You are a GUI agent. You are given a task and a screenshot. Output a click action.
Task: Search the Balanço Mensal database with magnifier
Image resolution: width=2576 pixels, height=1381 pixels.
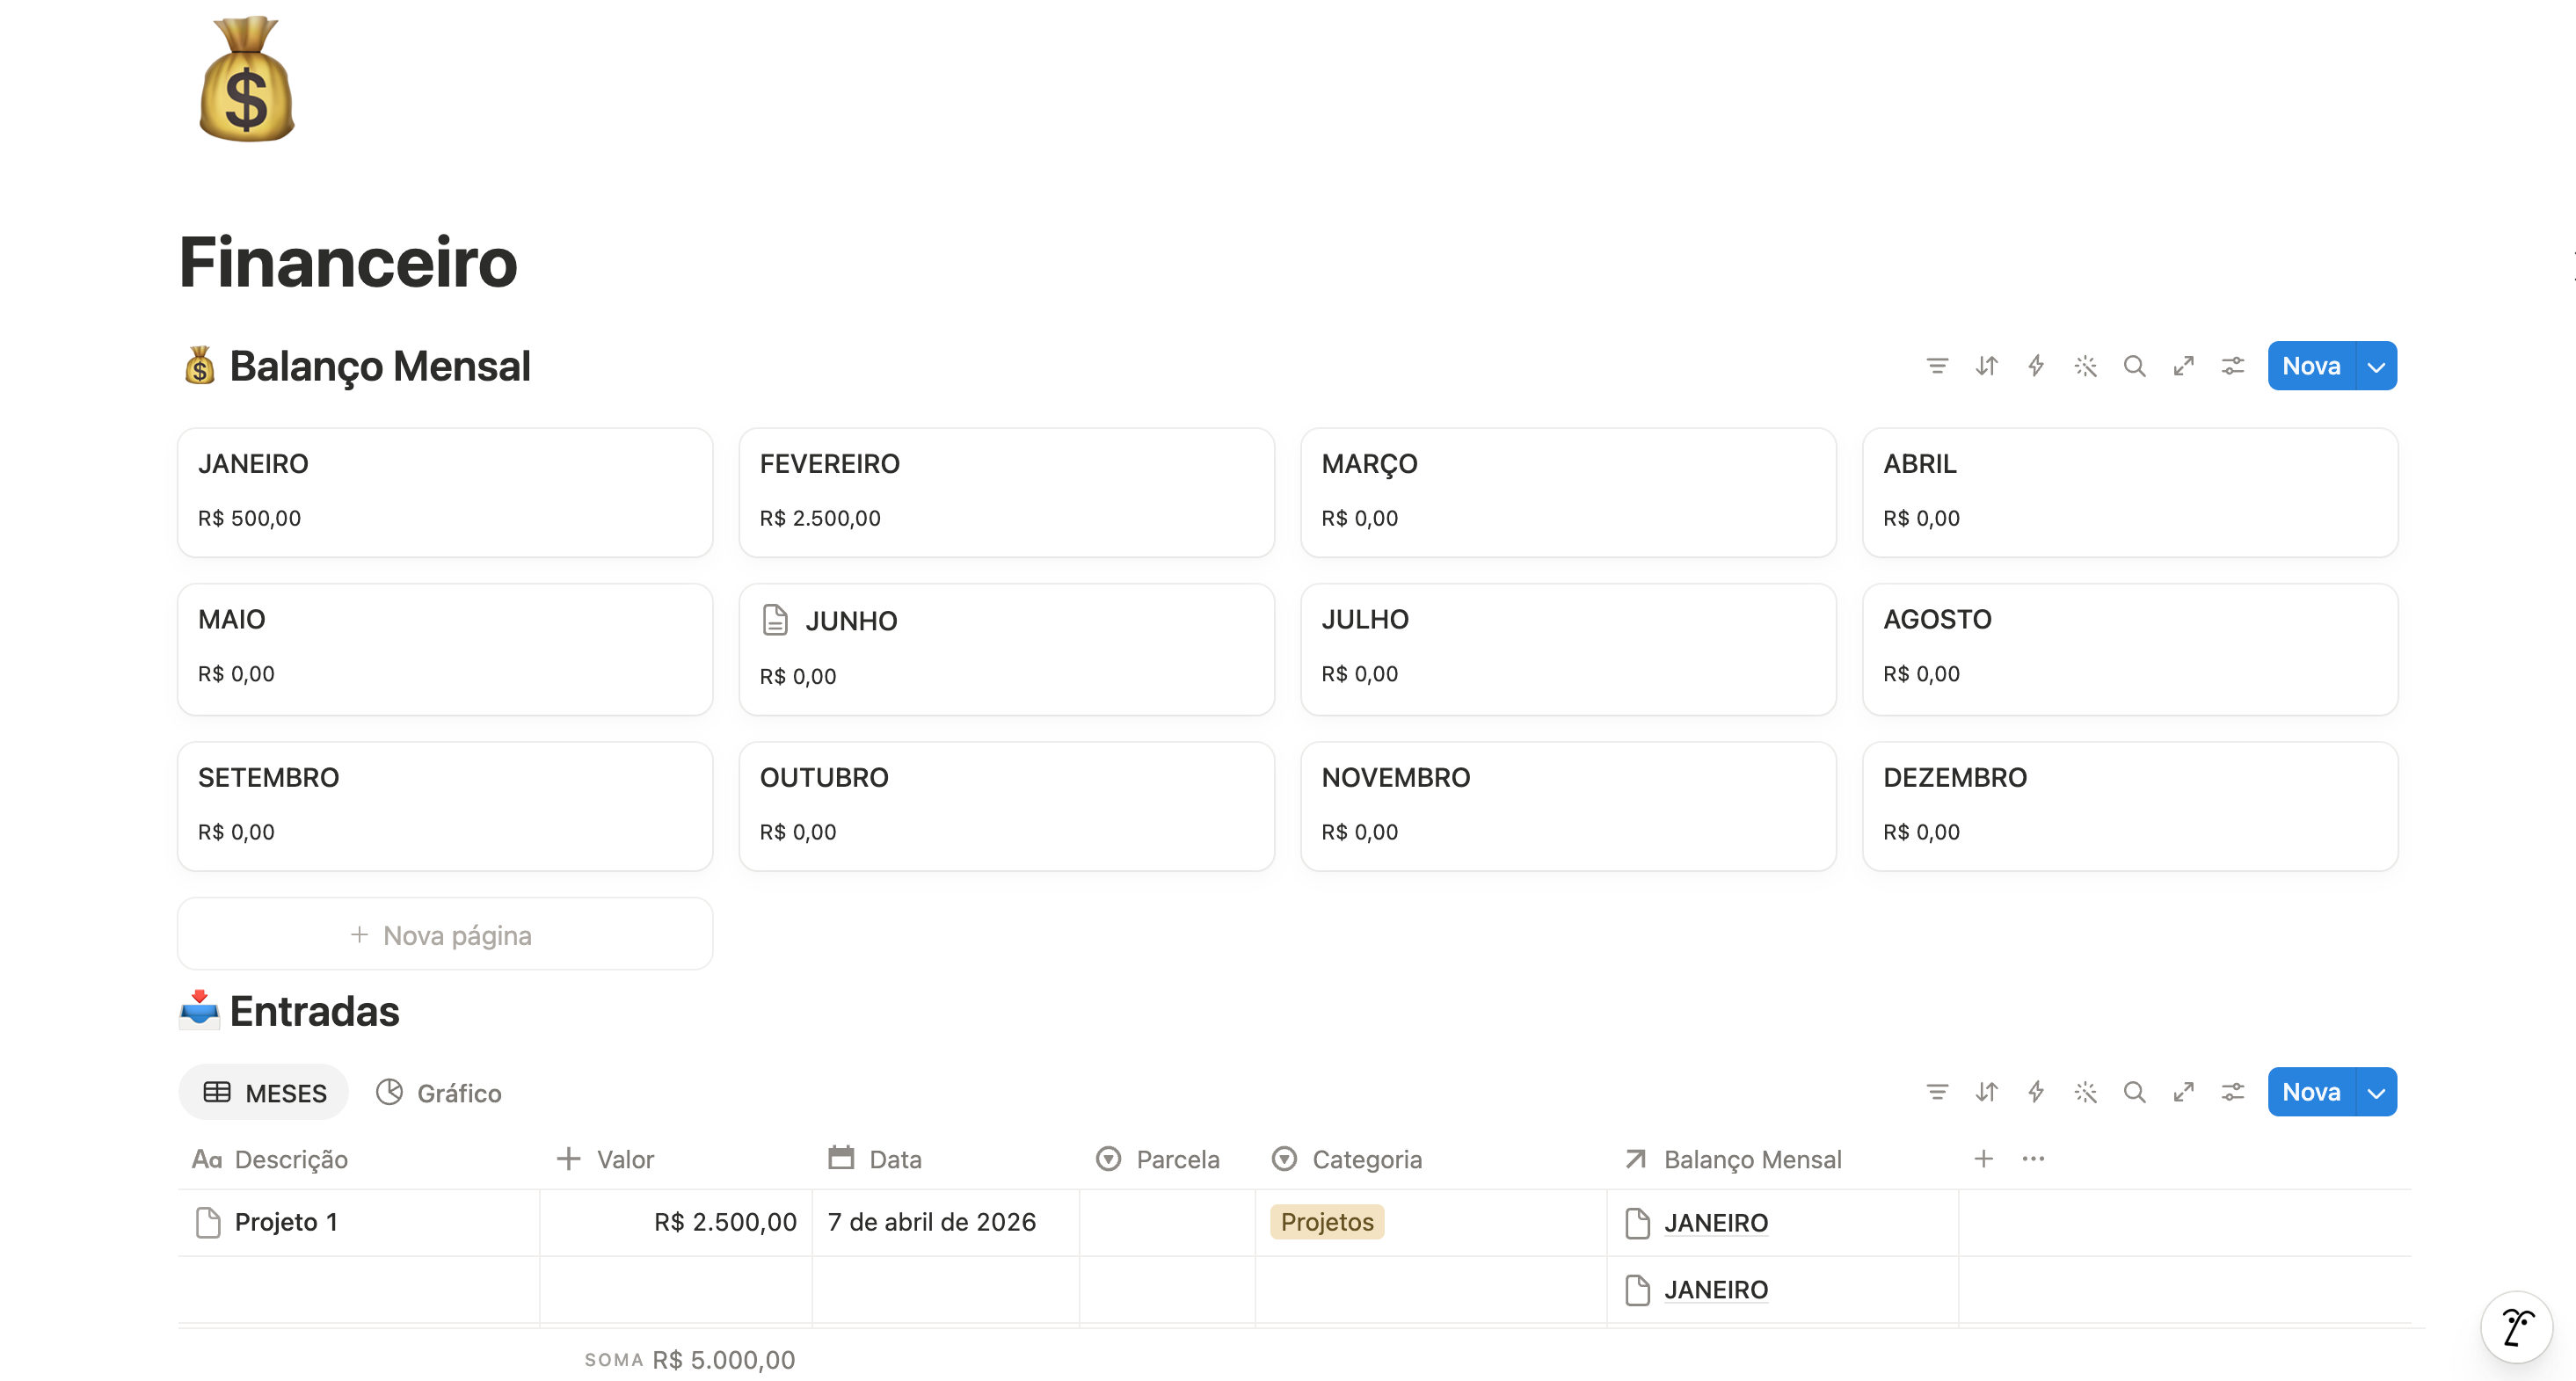[x=2134, y=366]
